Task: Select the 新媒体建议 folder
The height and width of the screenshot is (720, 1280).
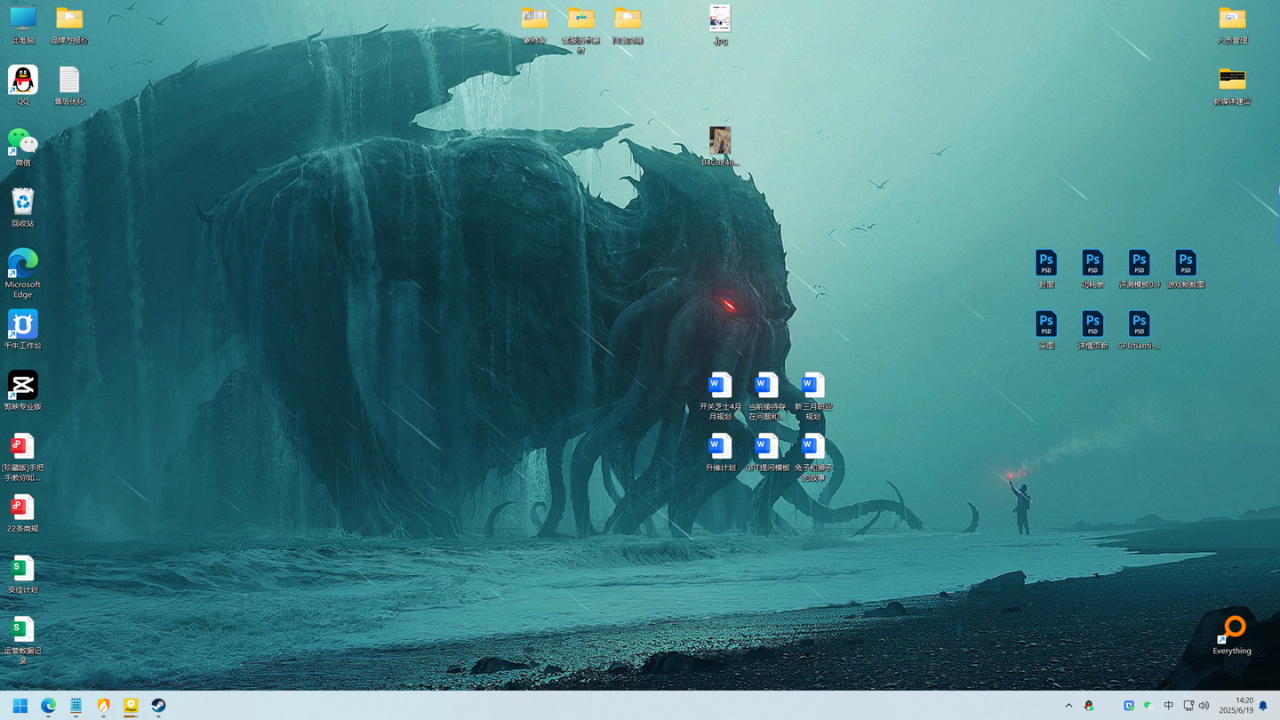Action: tap(1232, 85)
